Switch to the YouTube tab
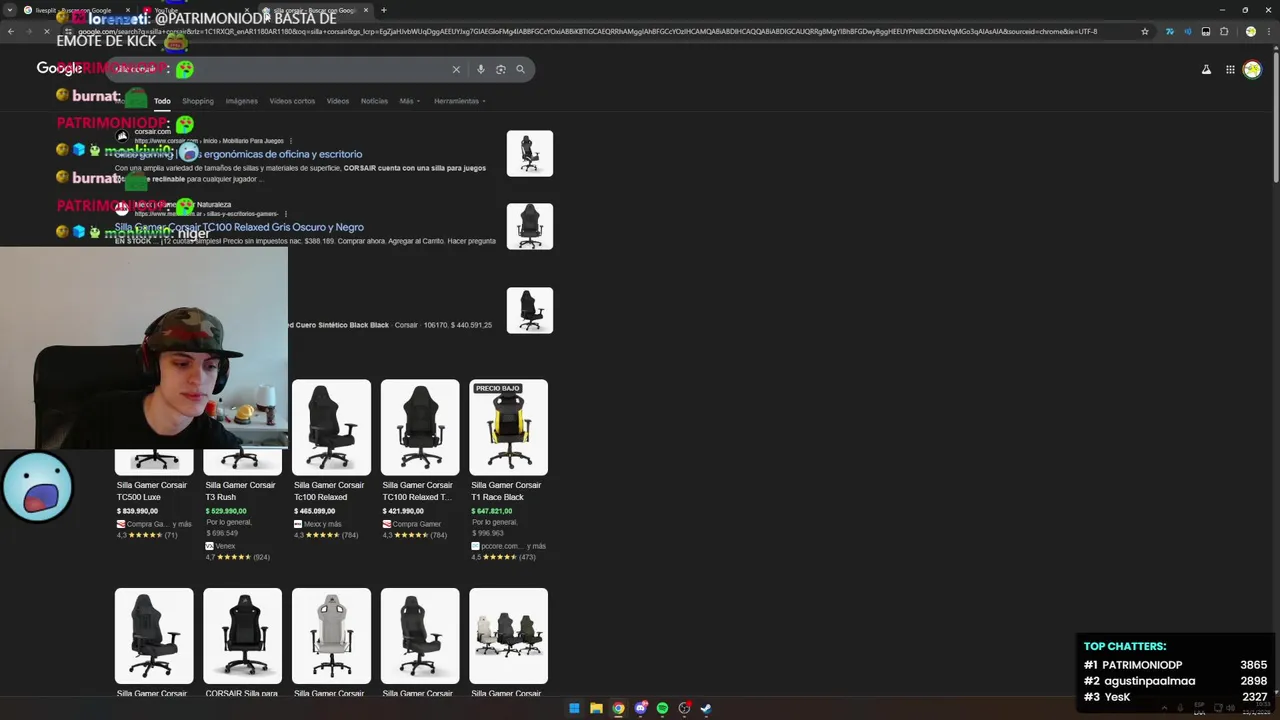 195,10
